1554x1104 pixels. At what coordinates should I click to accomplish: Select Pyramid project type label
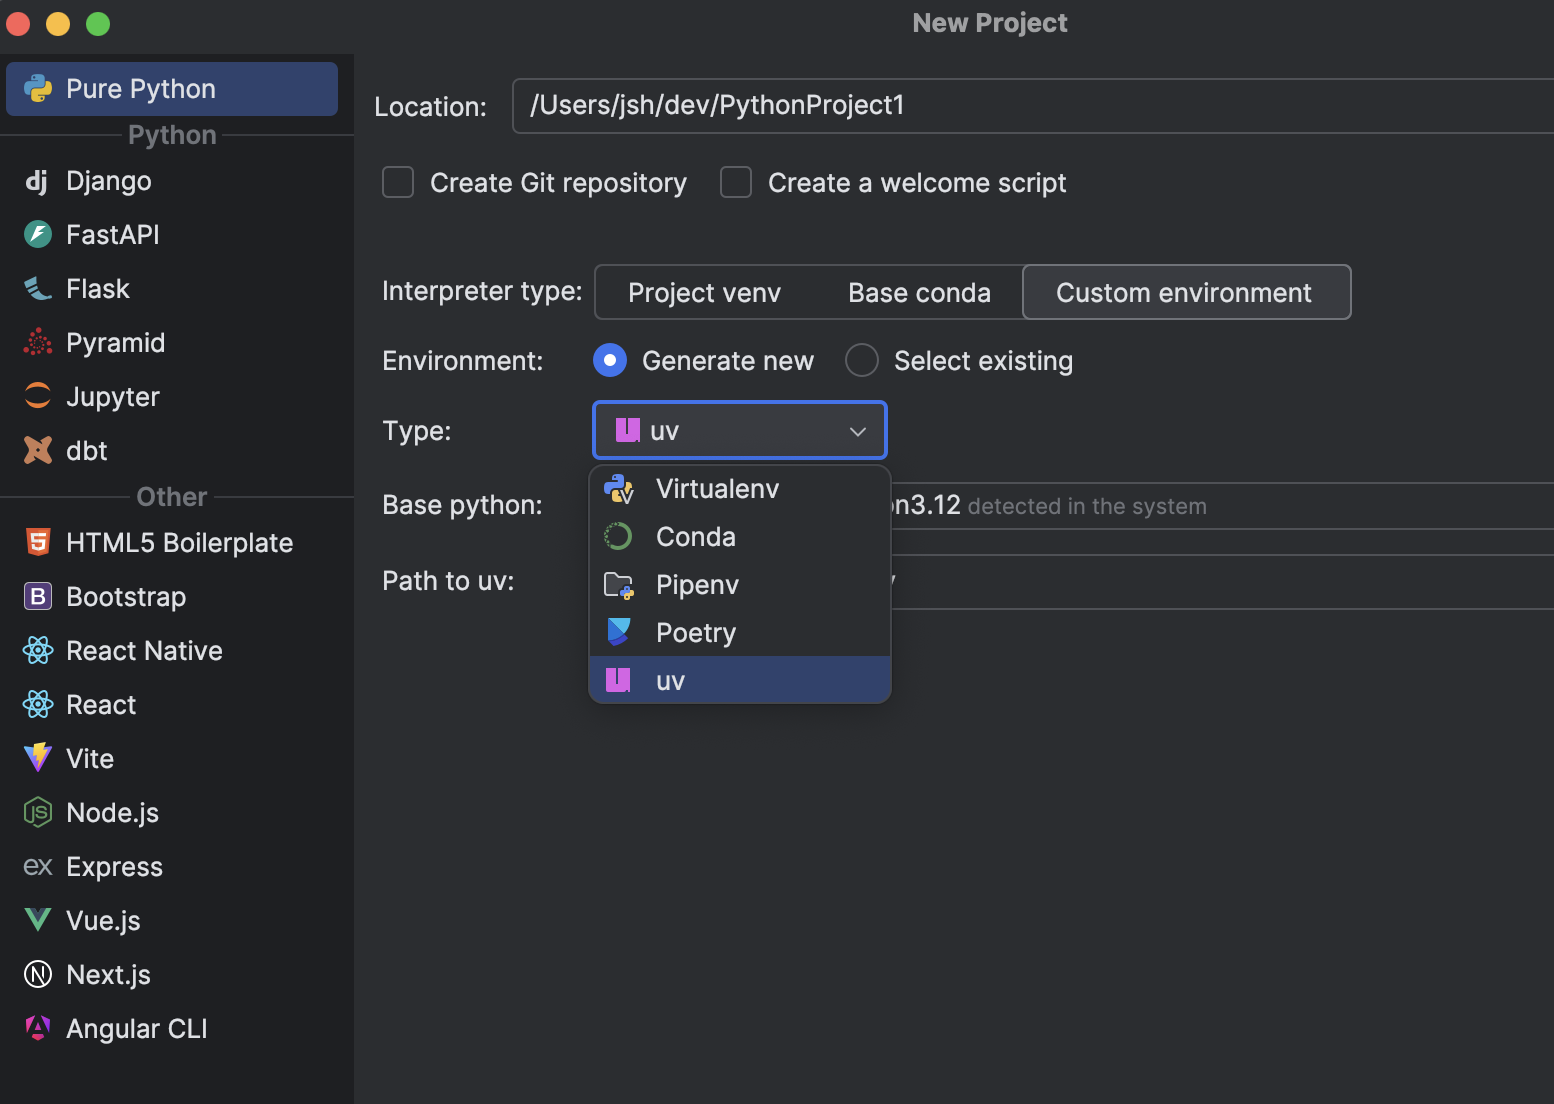(x=116, y=343)
